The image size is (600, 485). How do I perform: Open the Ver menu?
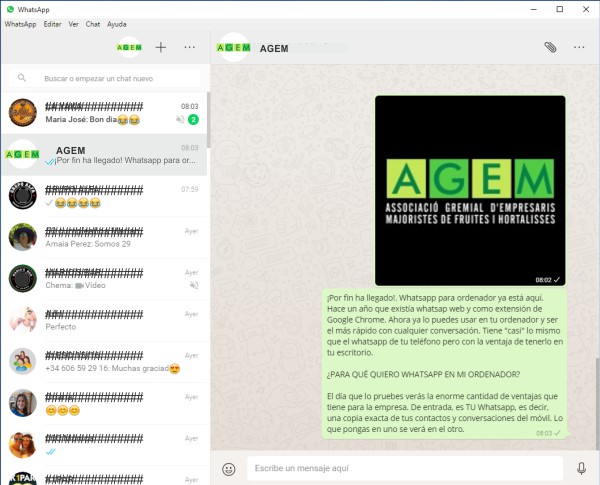click(73, 24)
